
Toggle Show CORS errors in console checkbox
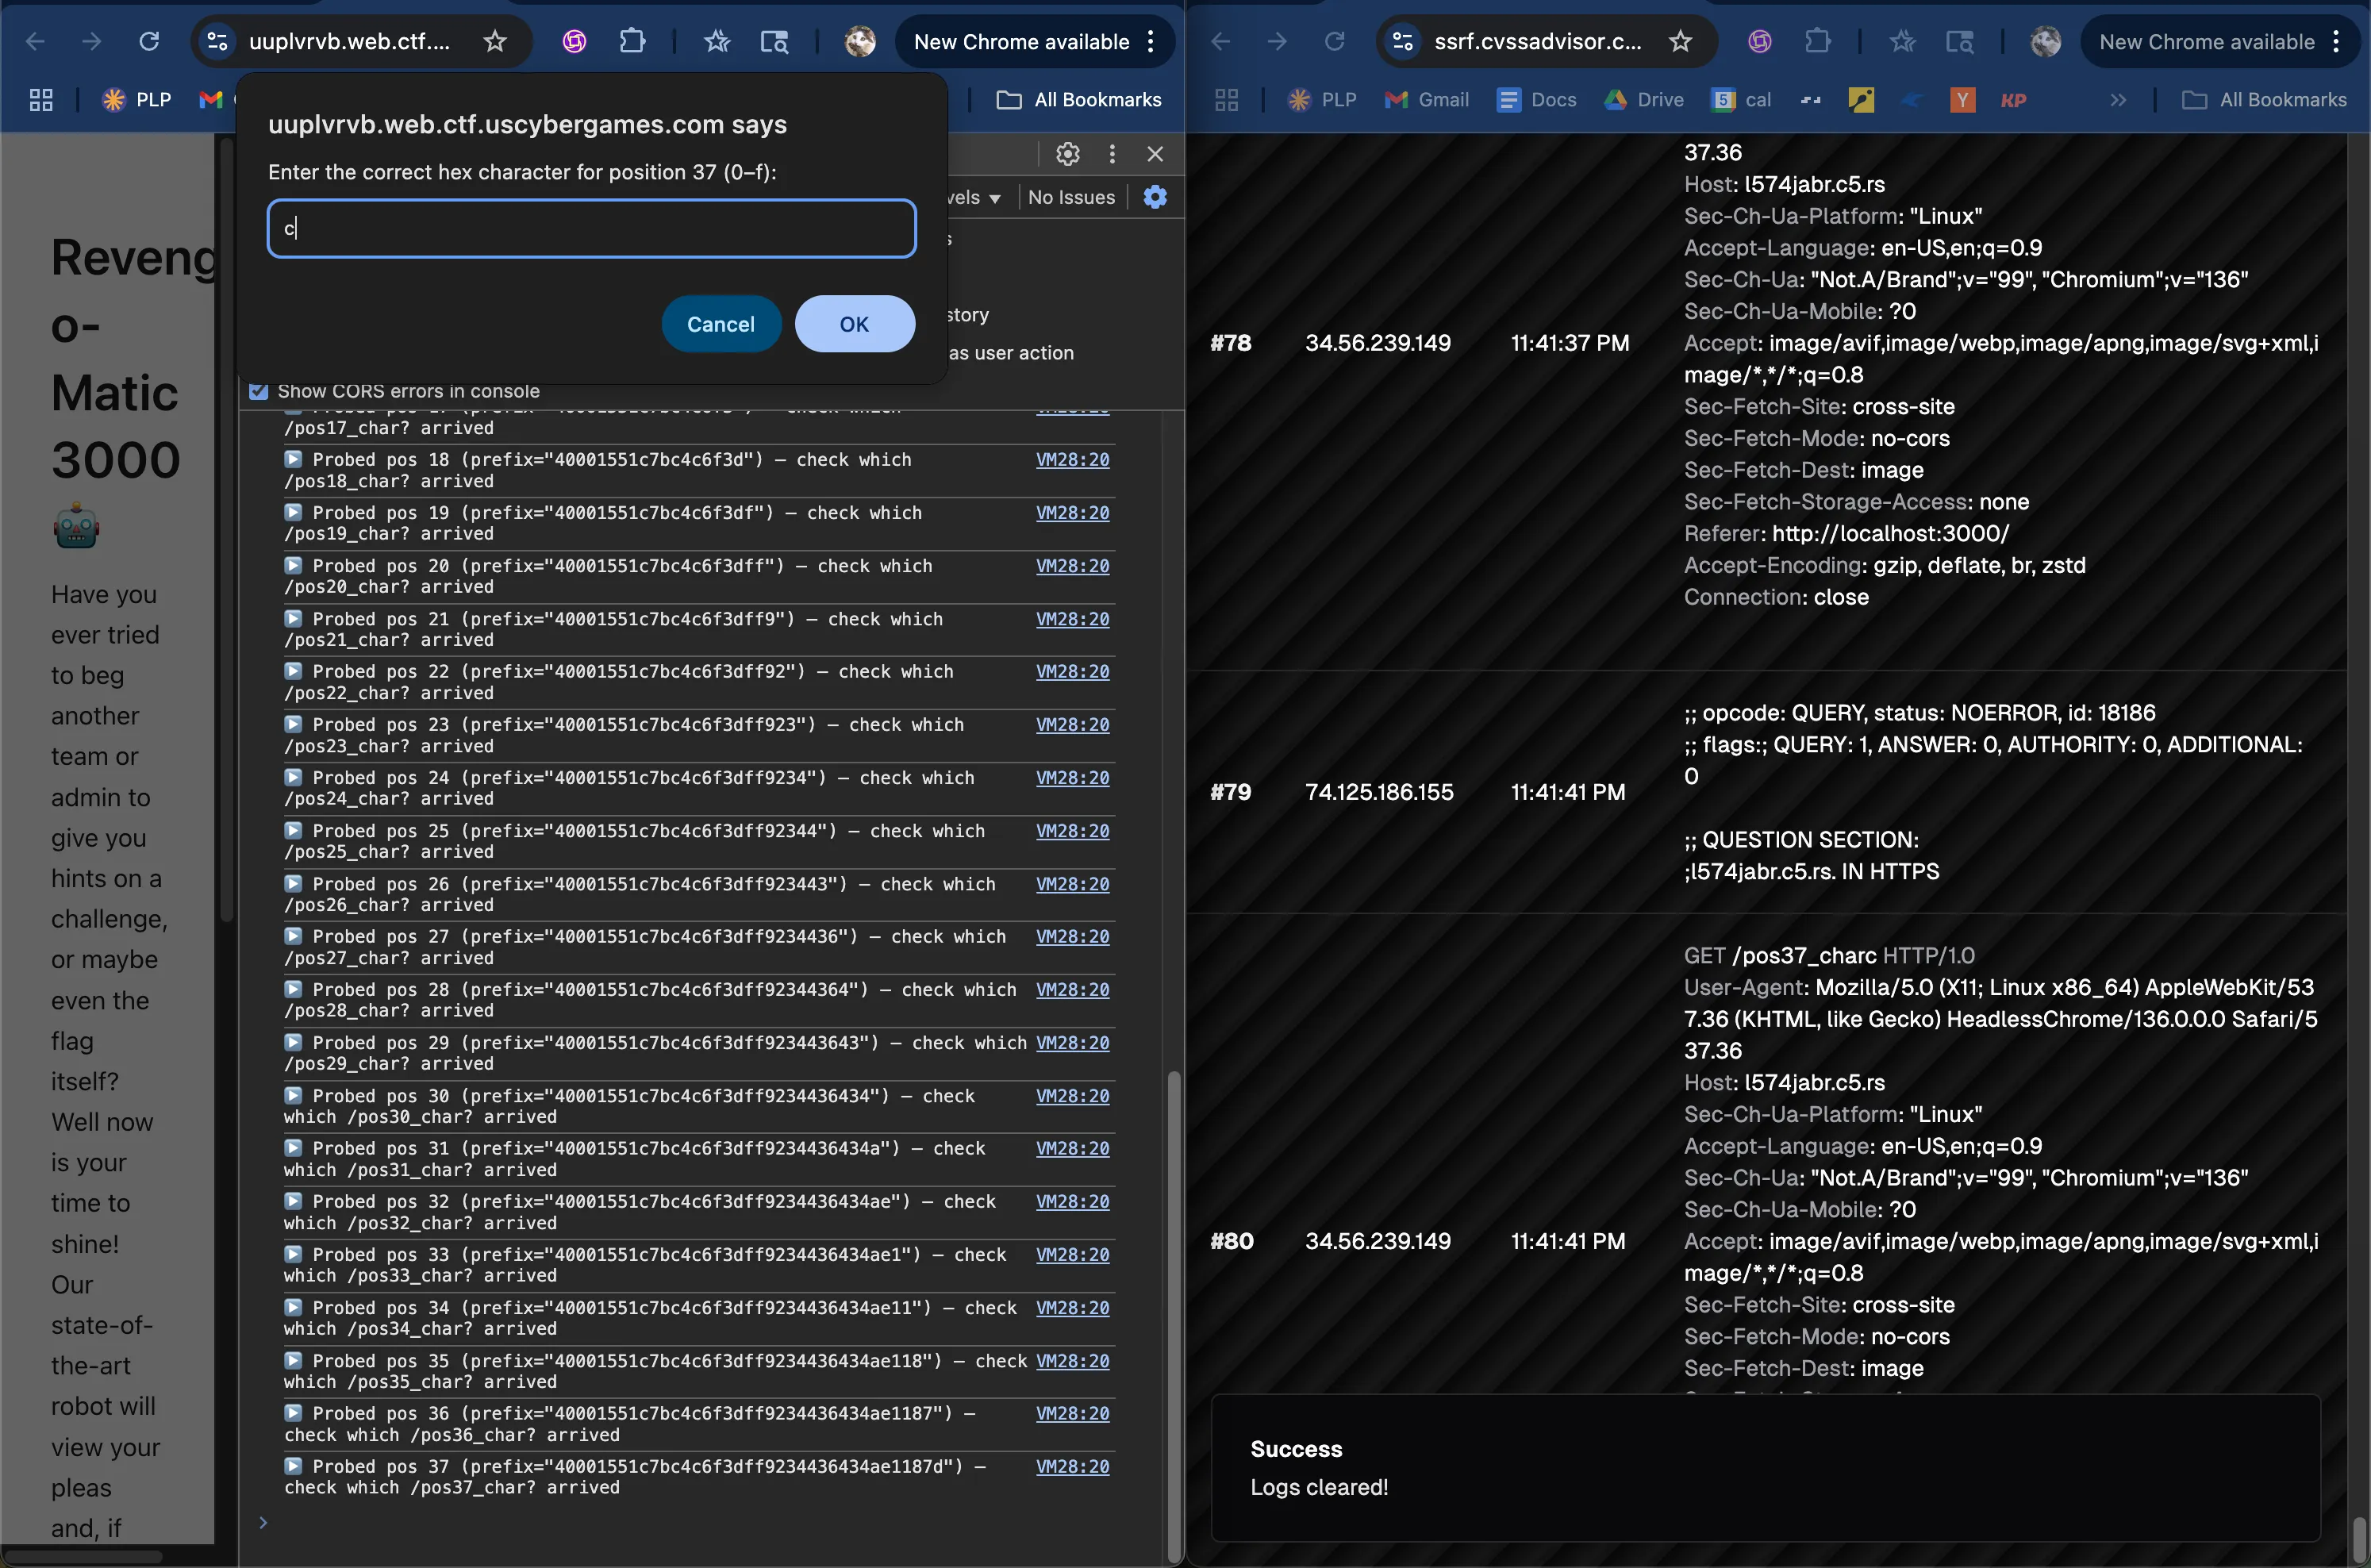pos(259,391)
